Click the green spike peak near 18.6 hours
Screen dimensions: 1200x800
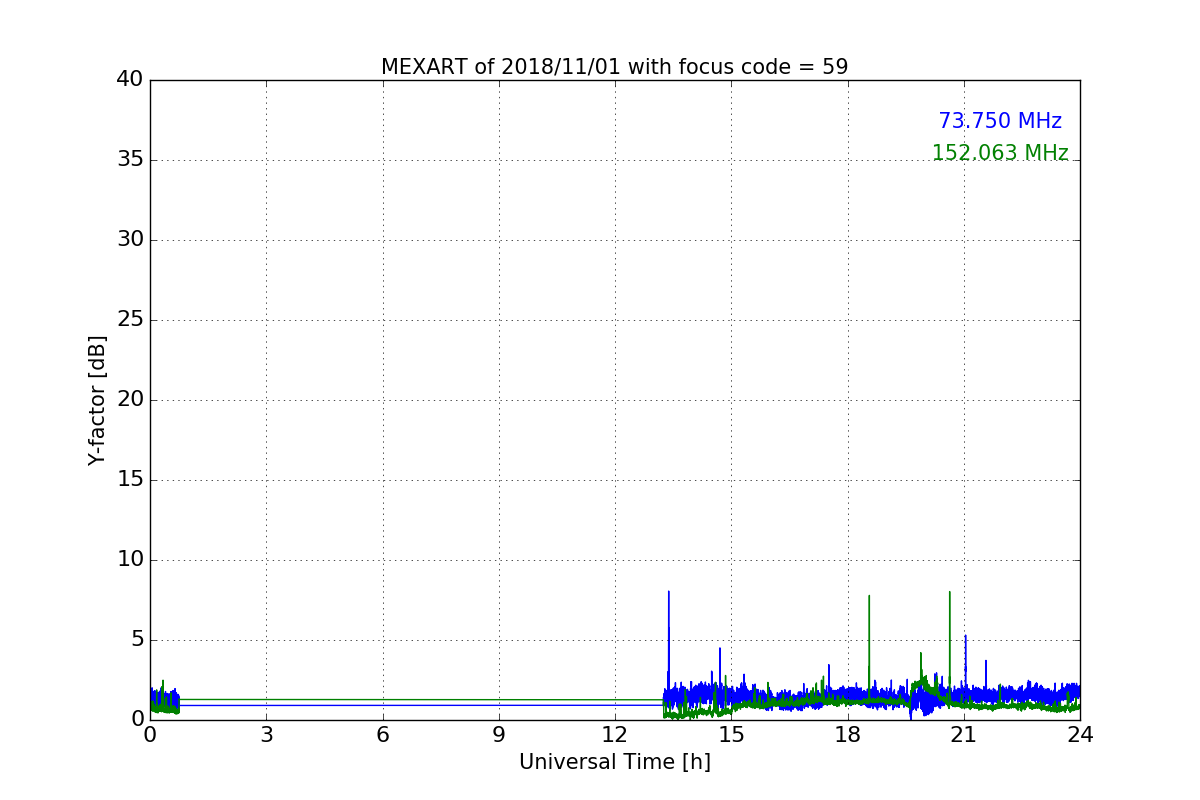(869, 596)
